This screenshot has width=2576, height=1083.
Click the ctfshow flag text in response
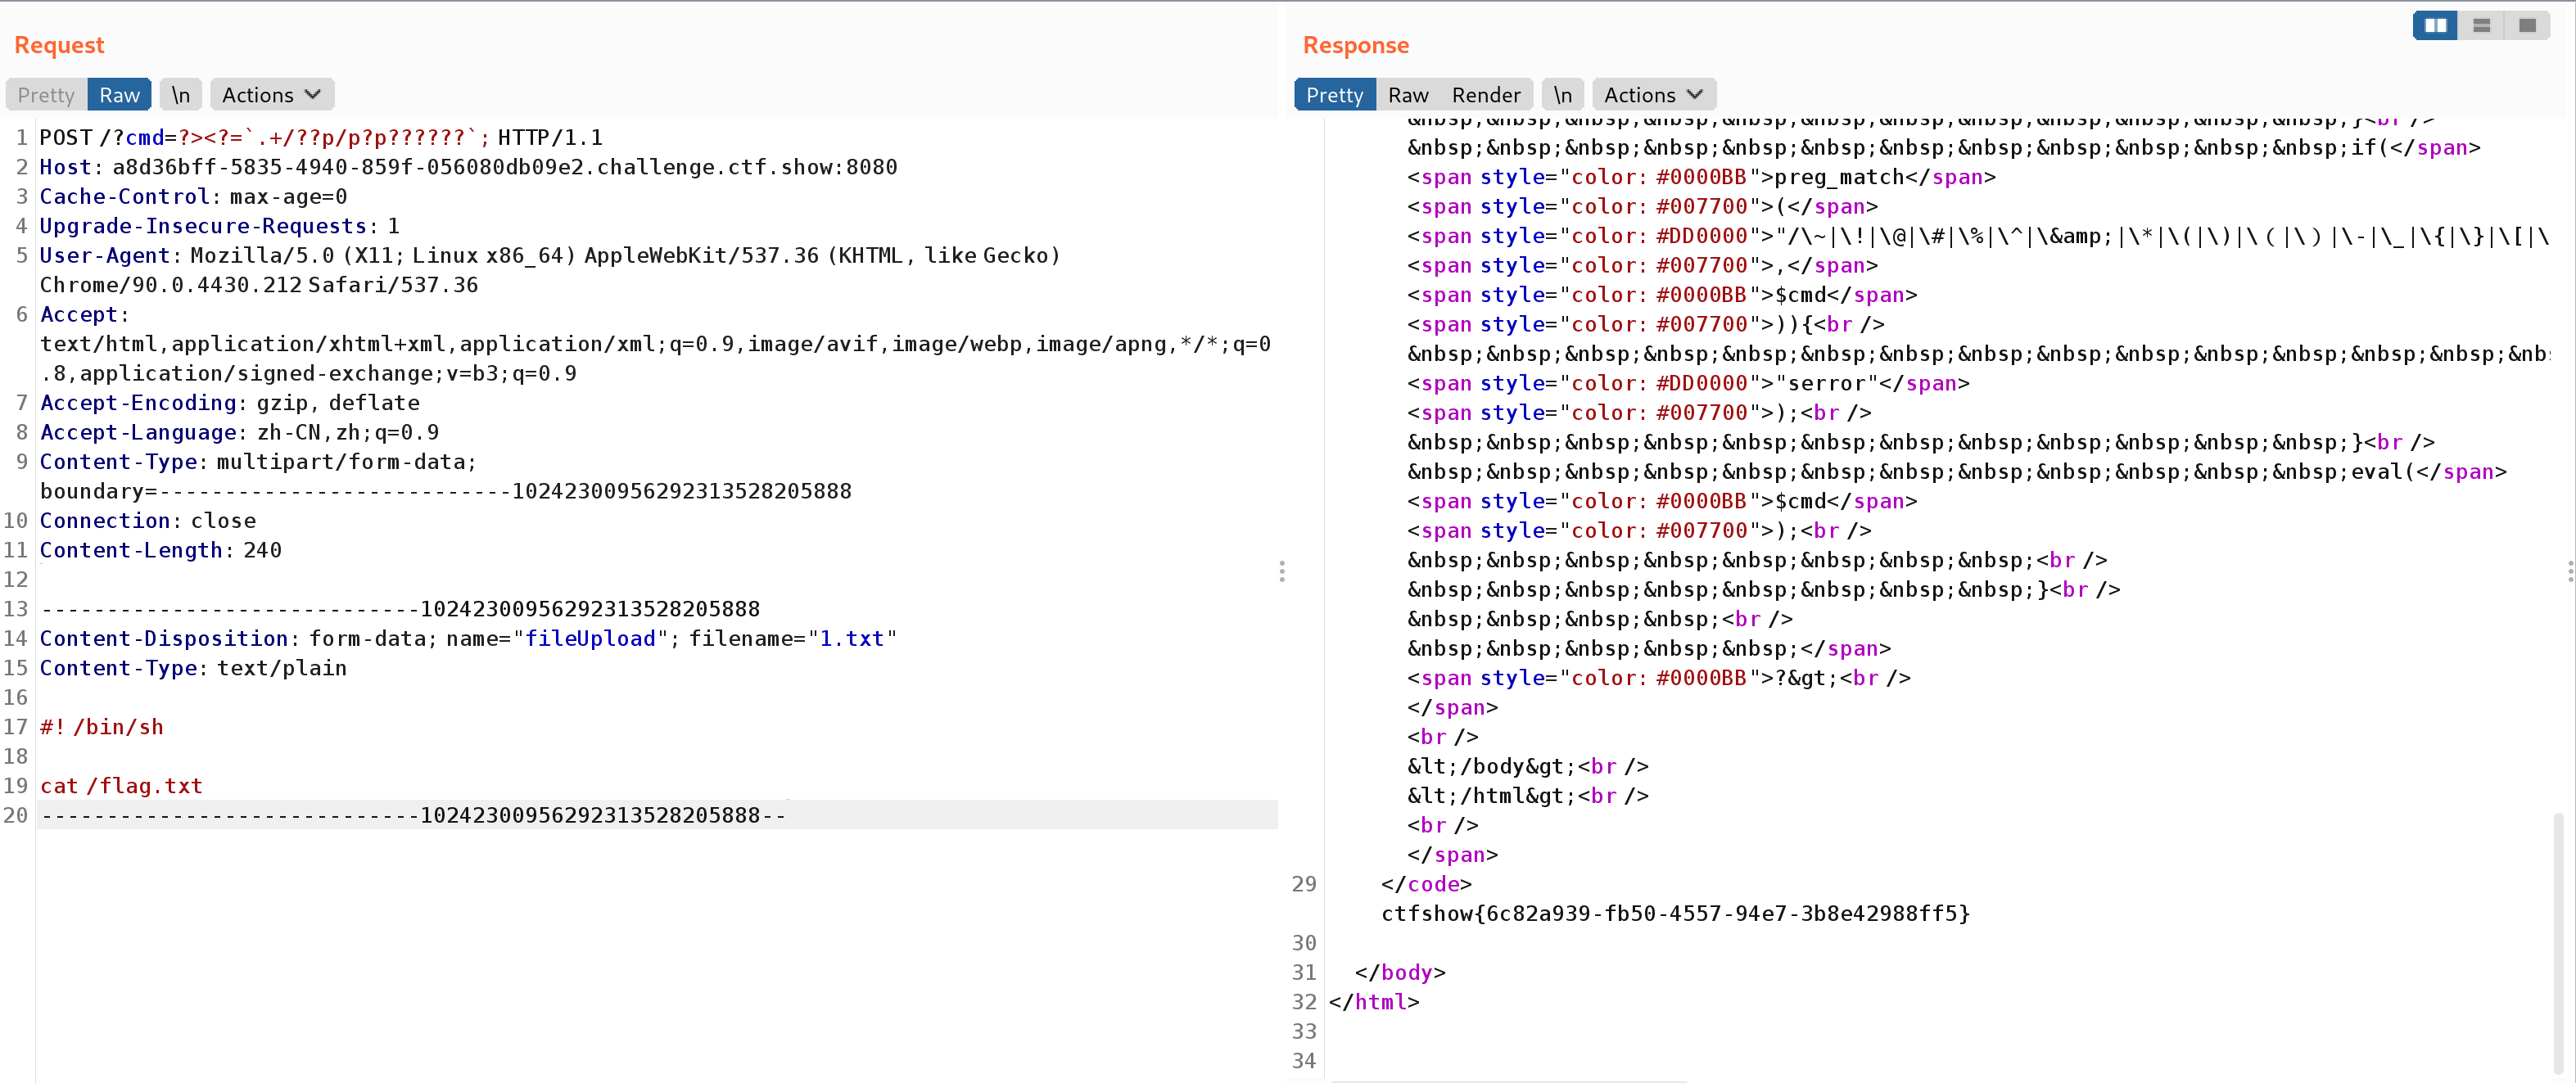pyautogui.click(x=1675, y=913)
